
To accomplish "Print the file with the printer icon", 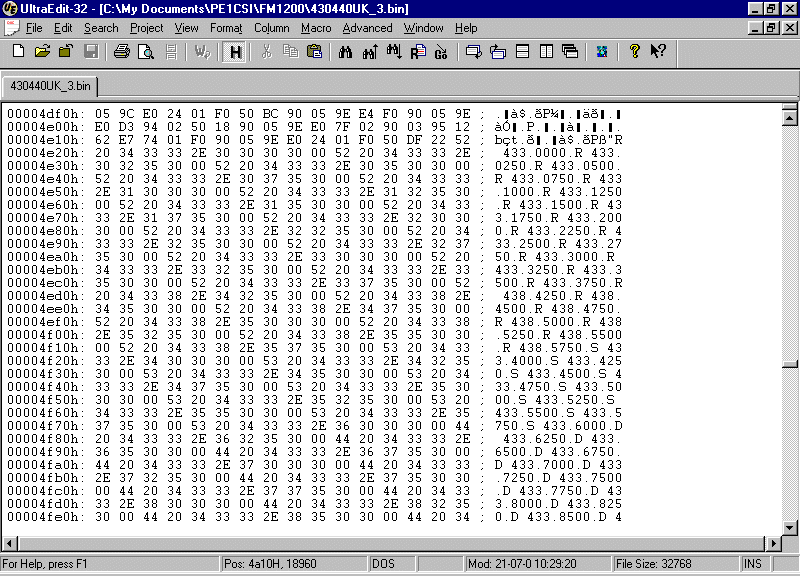I will (121, 52).
